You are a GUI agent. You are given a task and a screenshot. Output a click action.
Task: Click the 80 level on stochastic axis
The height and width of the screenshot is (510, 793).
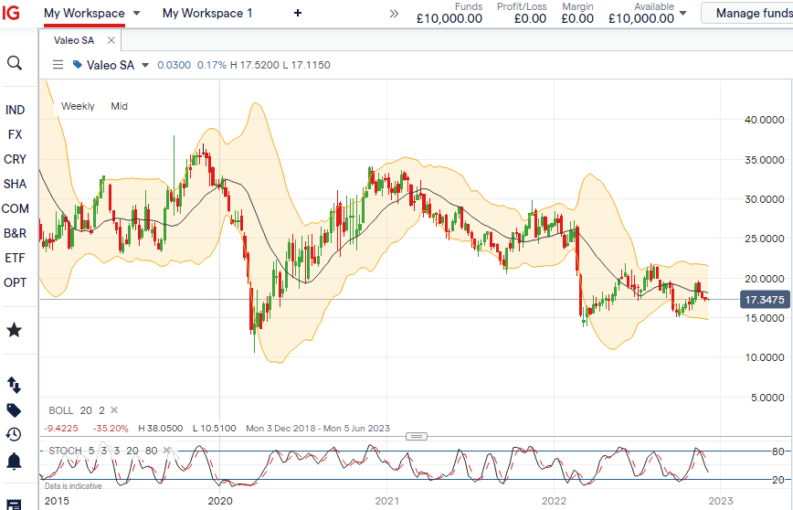778,451
